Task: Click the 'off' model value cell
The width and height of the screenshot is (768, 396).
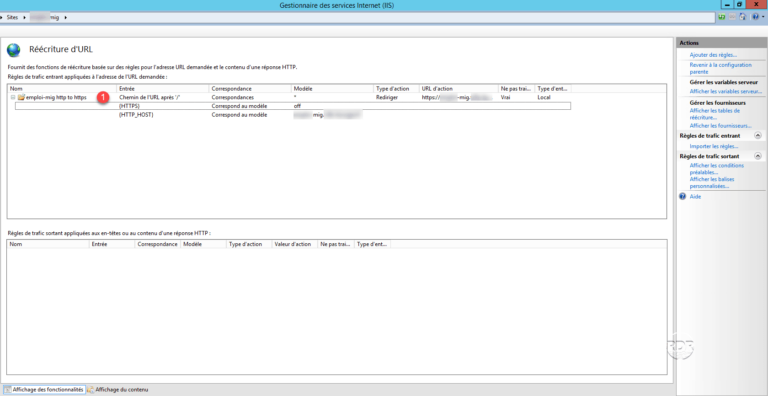Action: 297,106
